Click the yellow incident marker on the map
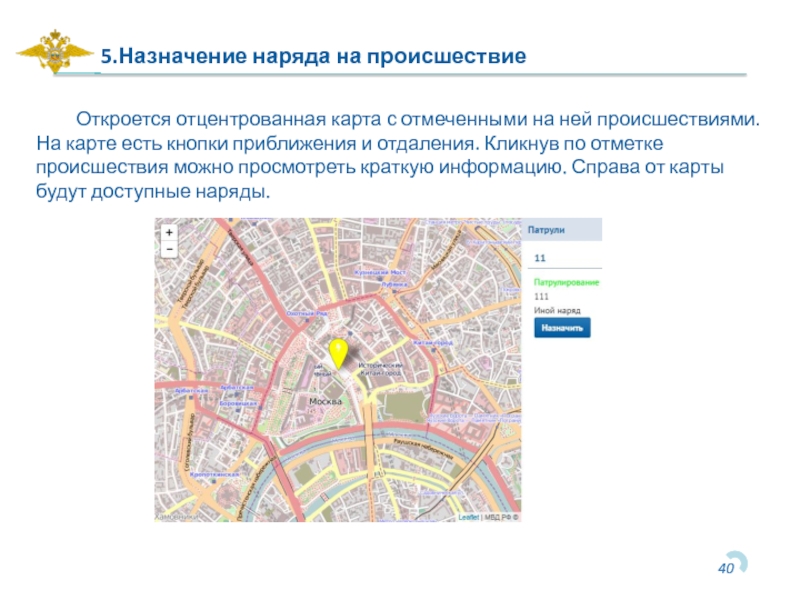Viewport: 800px width, 600px height. [x=338, y=352]
